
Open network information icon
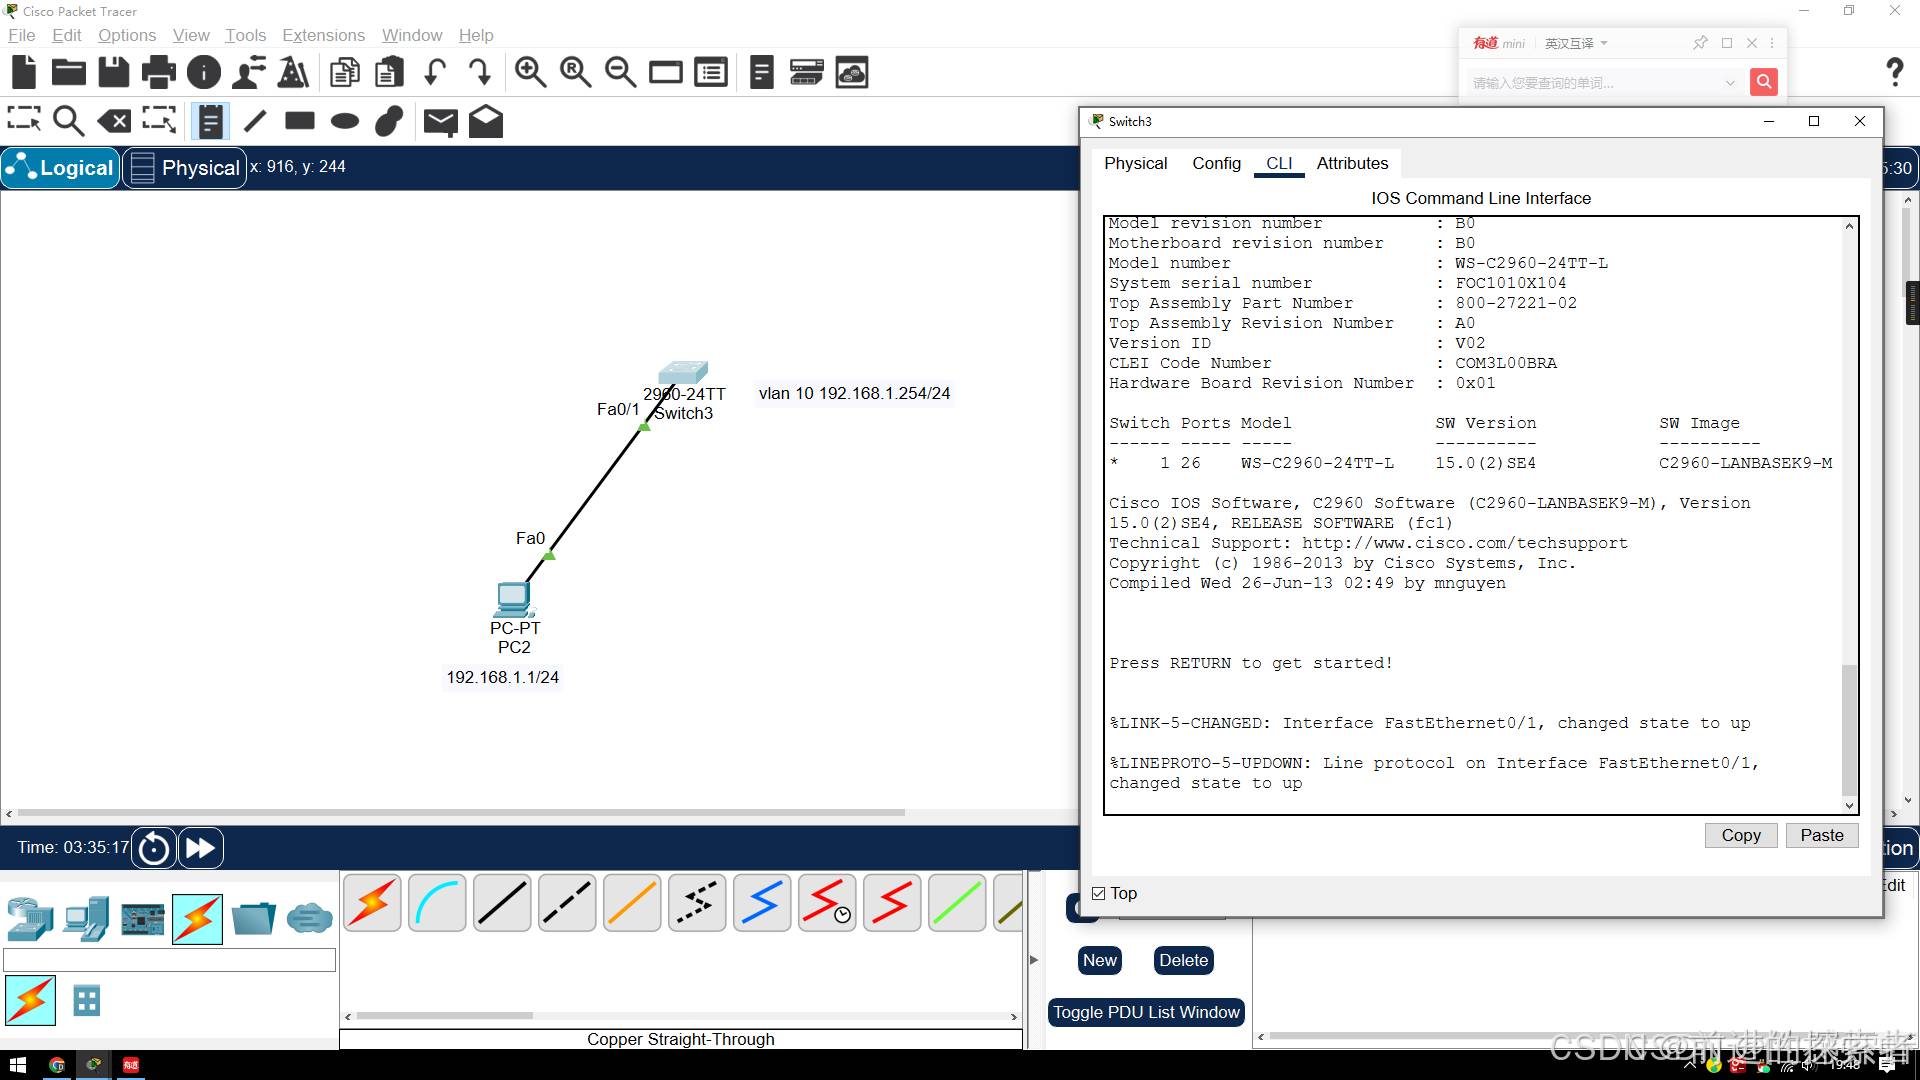point(204,72)
